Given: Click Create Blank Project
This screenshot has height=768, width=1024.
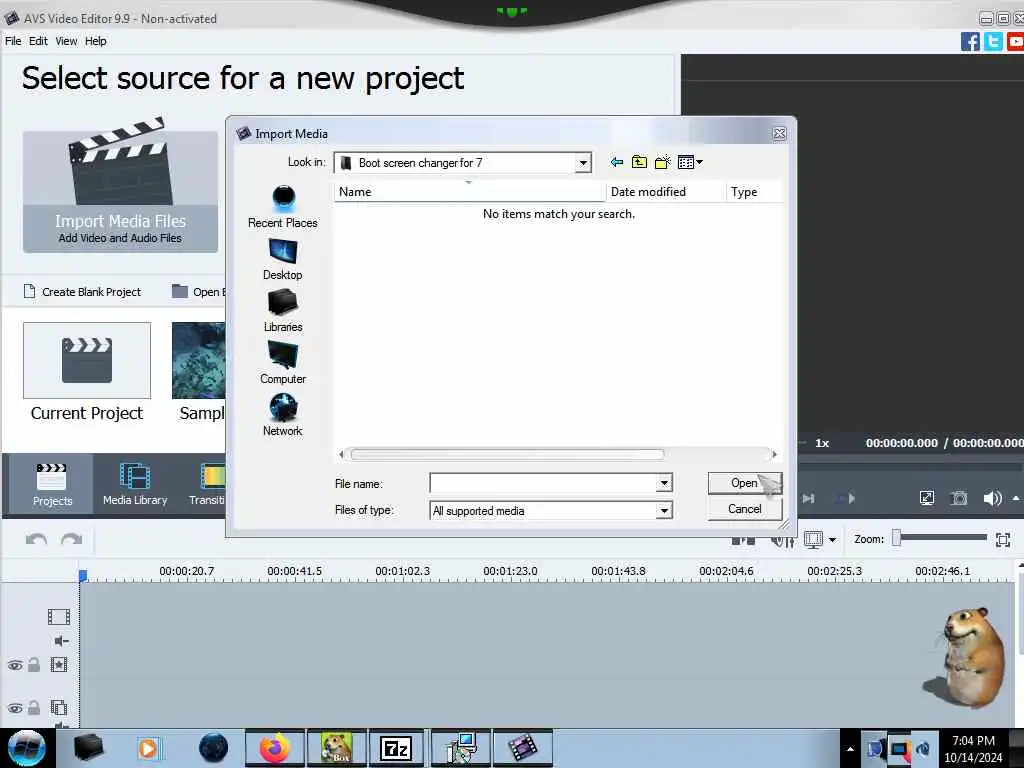Looking at the screenshot, I should (x=83, y=292).
